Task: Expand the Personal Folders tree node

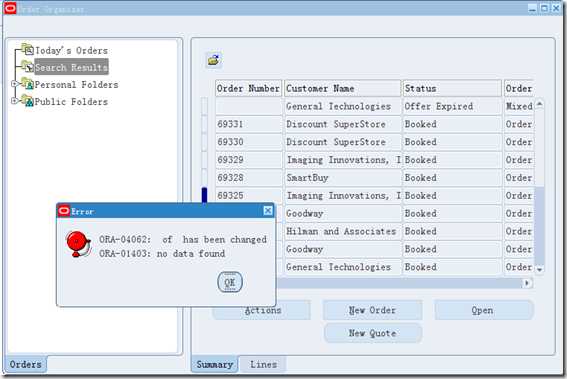Action: click(14, 84)
